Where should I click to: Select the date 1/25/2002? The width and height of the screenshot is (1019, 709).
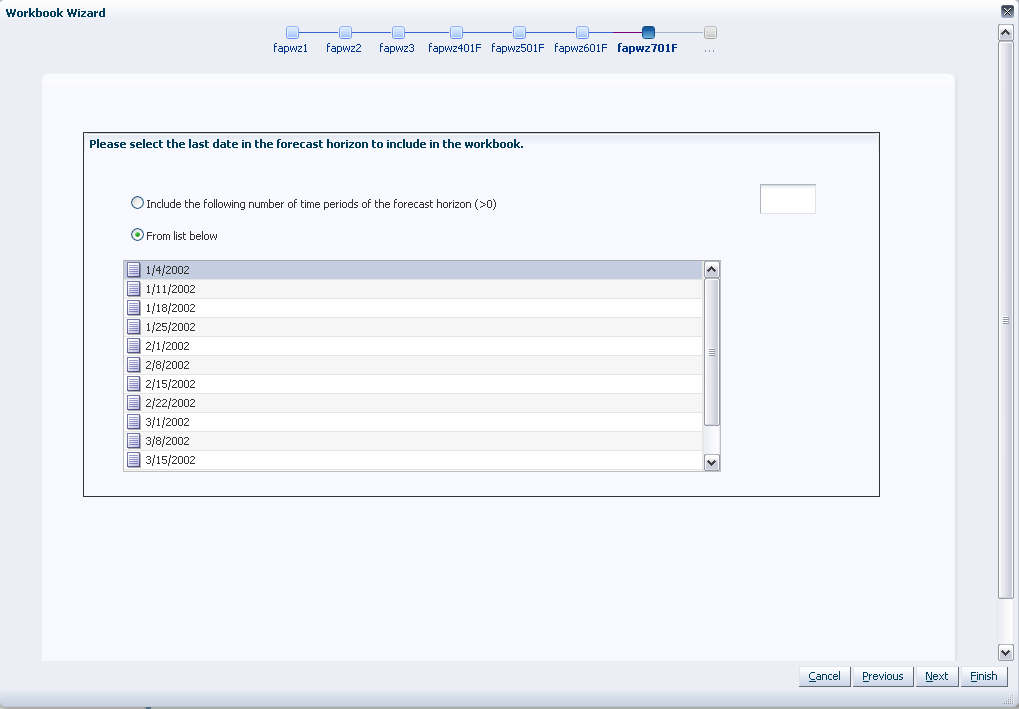click(x=413, y=326)
